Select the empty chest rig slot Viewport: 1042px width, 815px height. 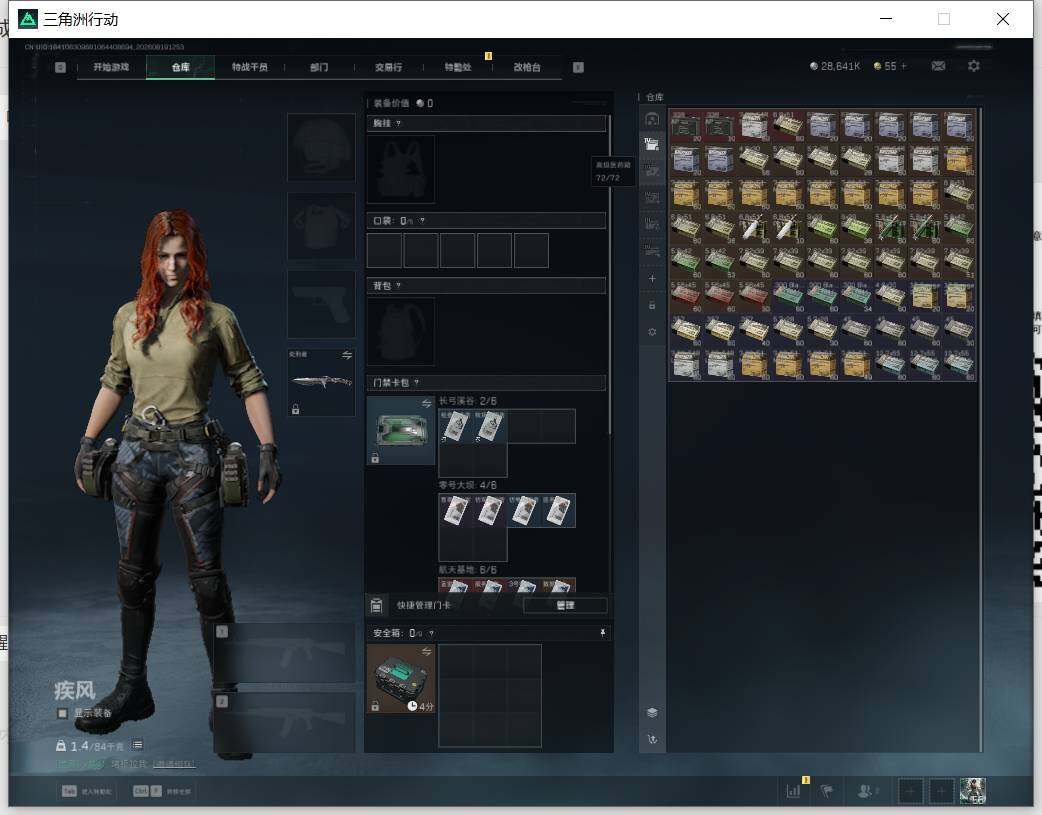coord(401,169)
